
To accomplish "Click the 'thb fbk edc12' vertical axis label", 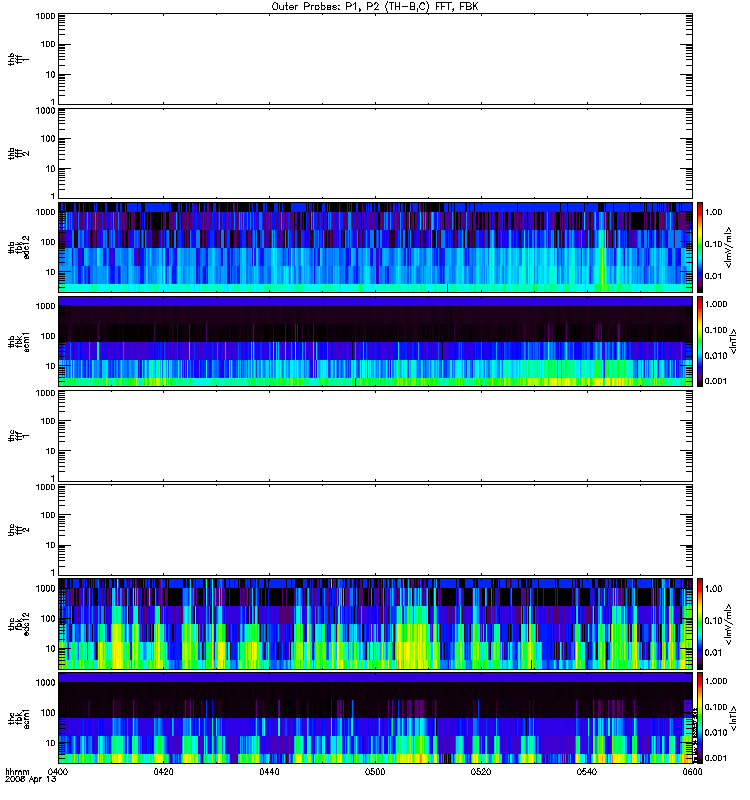I will coord(18,247).
